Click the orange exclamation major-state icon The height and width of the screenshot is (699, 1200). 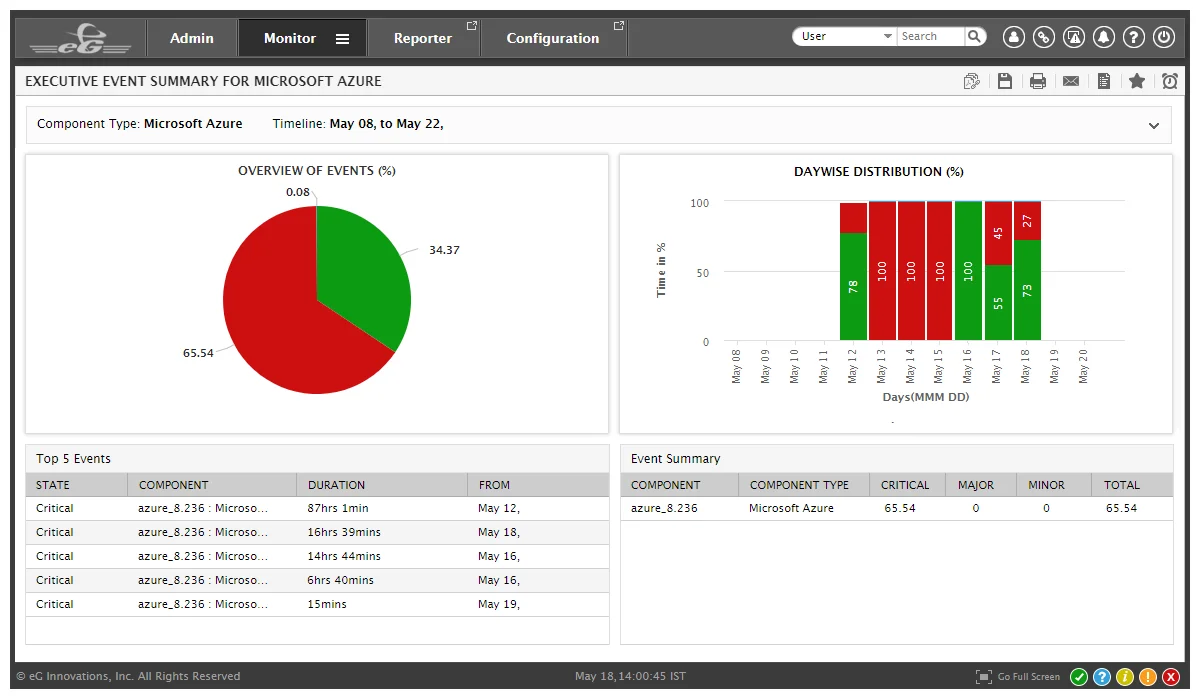point(1148,677)
